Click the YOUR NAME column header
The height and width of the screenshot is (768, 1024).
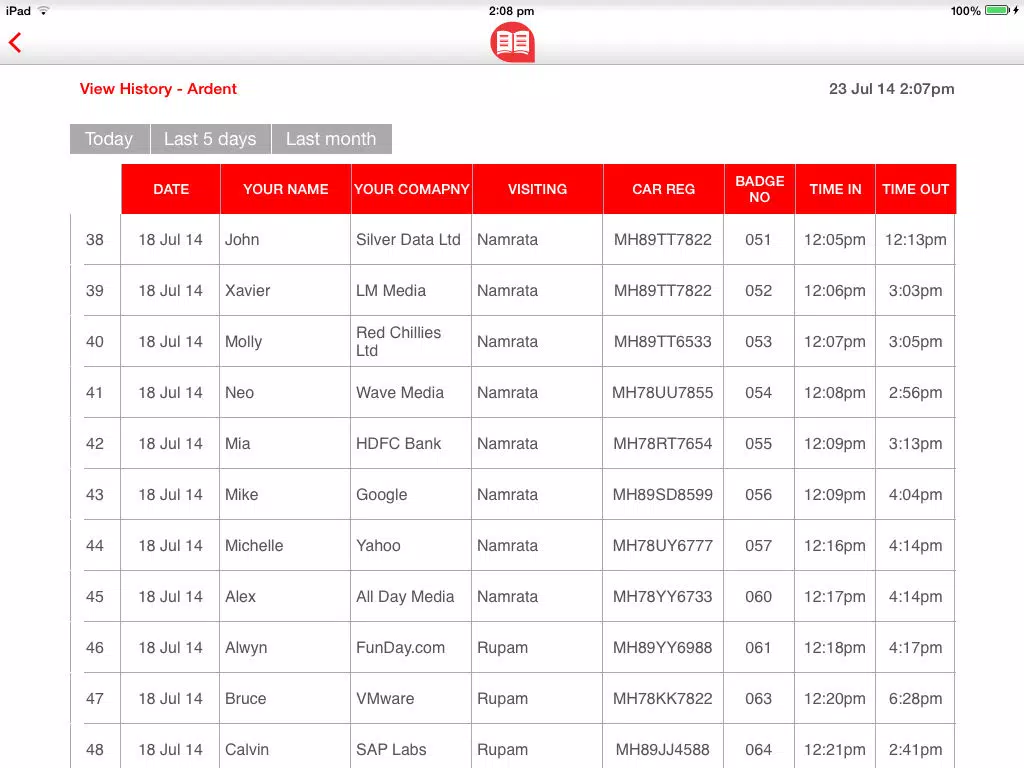click(x=286, y=189)
